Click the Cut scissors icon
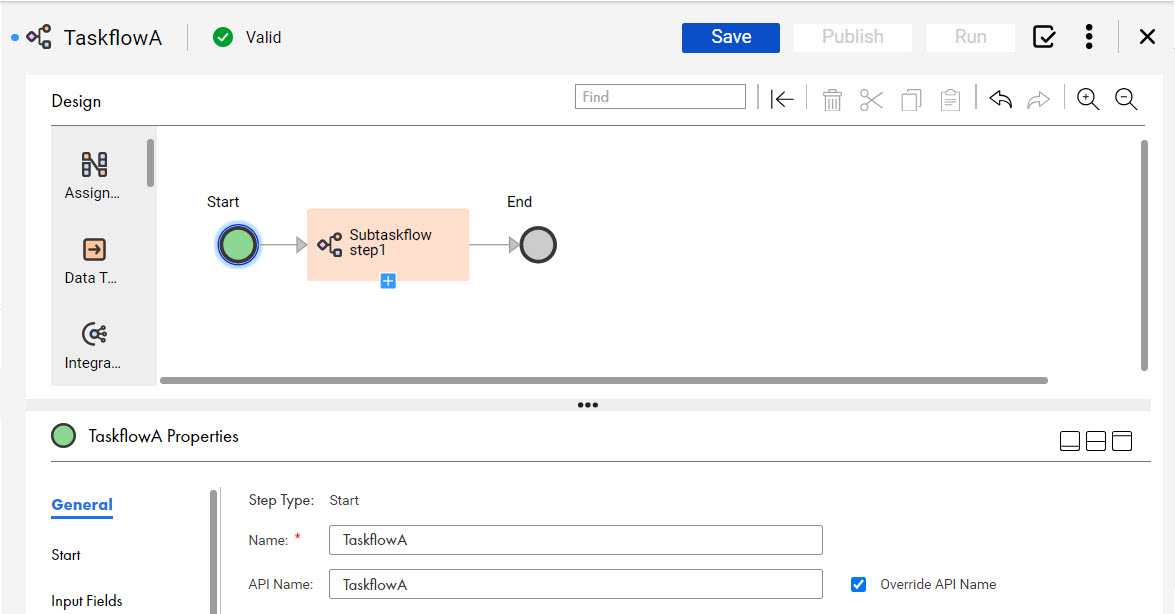This screenshot has width=1175, height=614. tap(871, 100)
